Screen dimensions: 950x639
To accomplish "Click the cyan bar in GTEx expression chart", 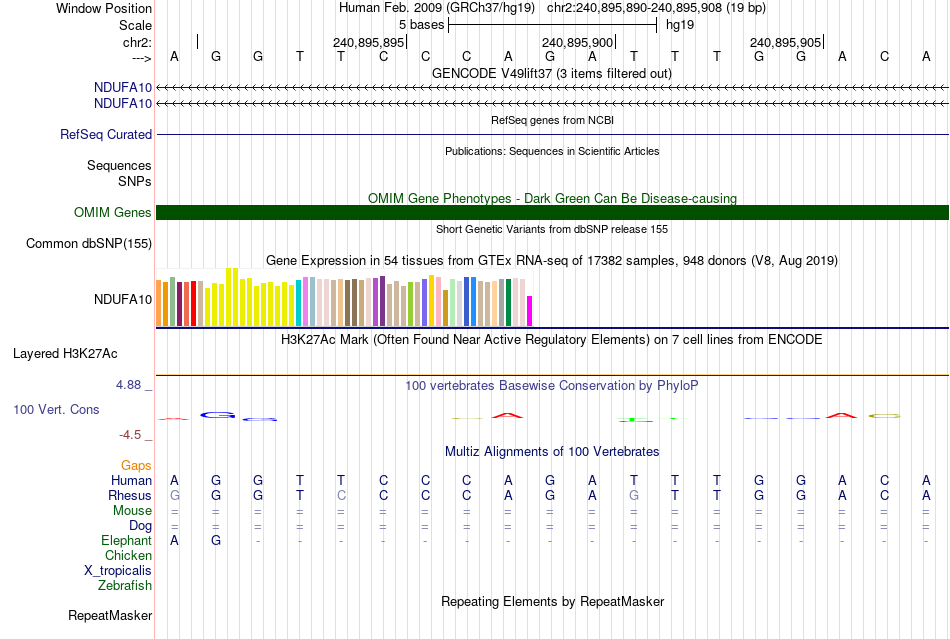I will coord(299,303).
